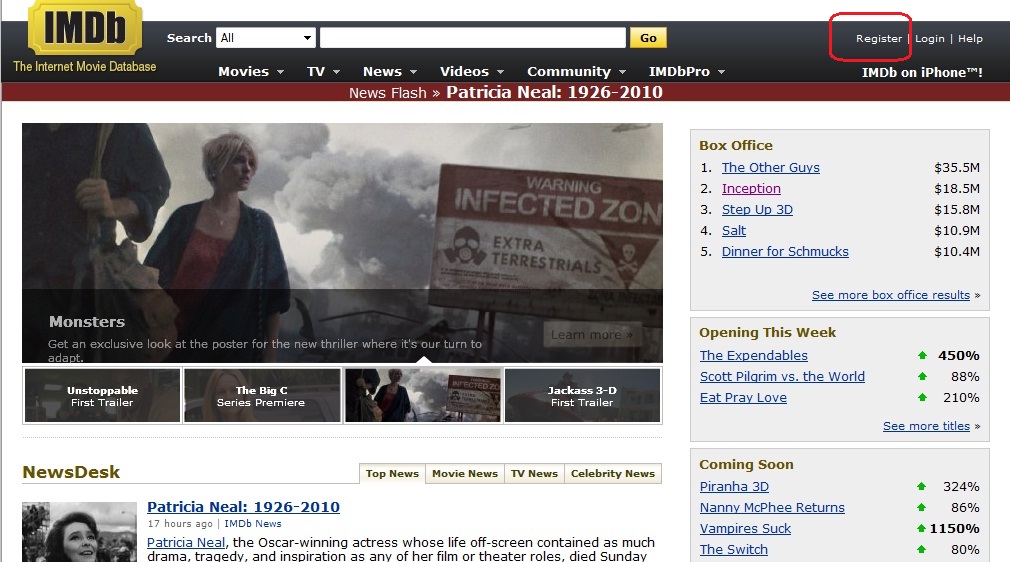Expand the News menu
The height and width of the screenshot is (562, 1010).
point(390,72)
